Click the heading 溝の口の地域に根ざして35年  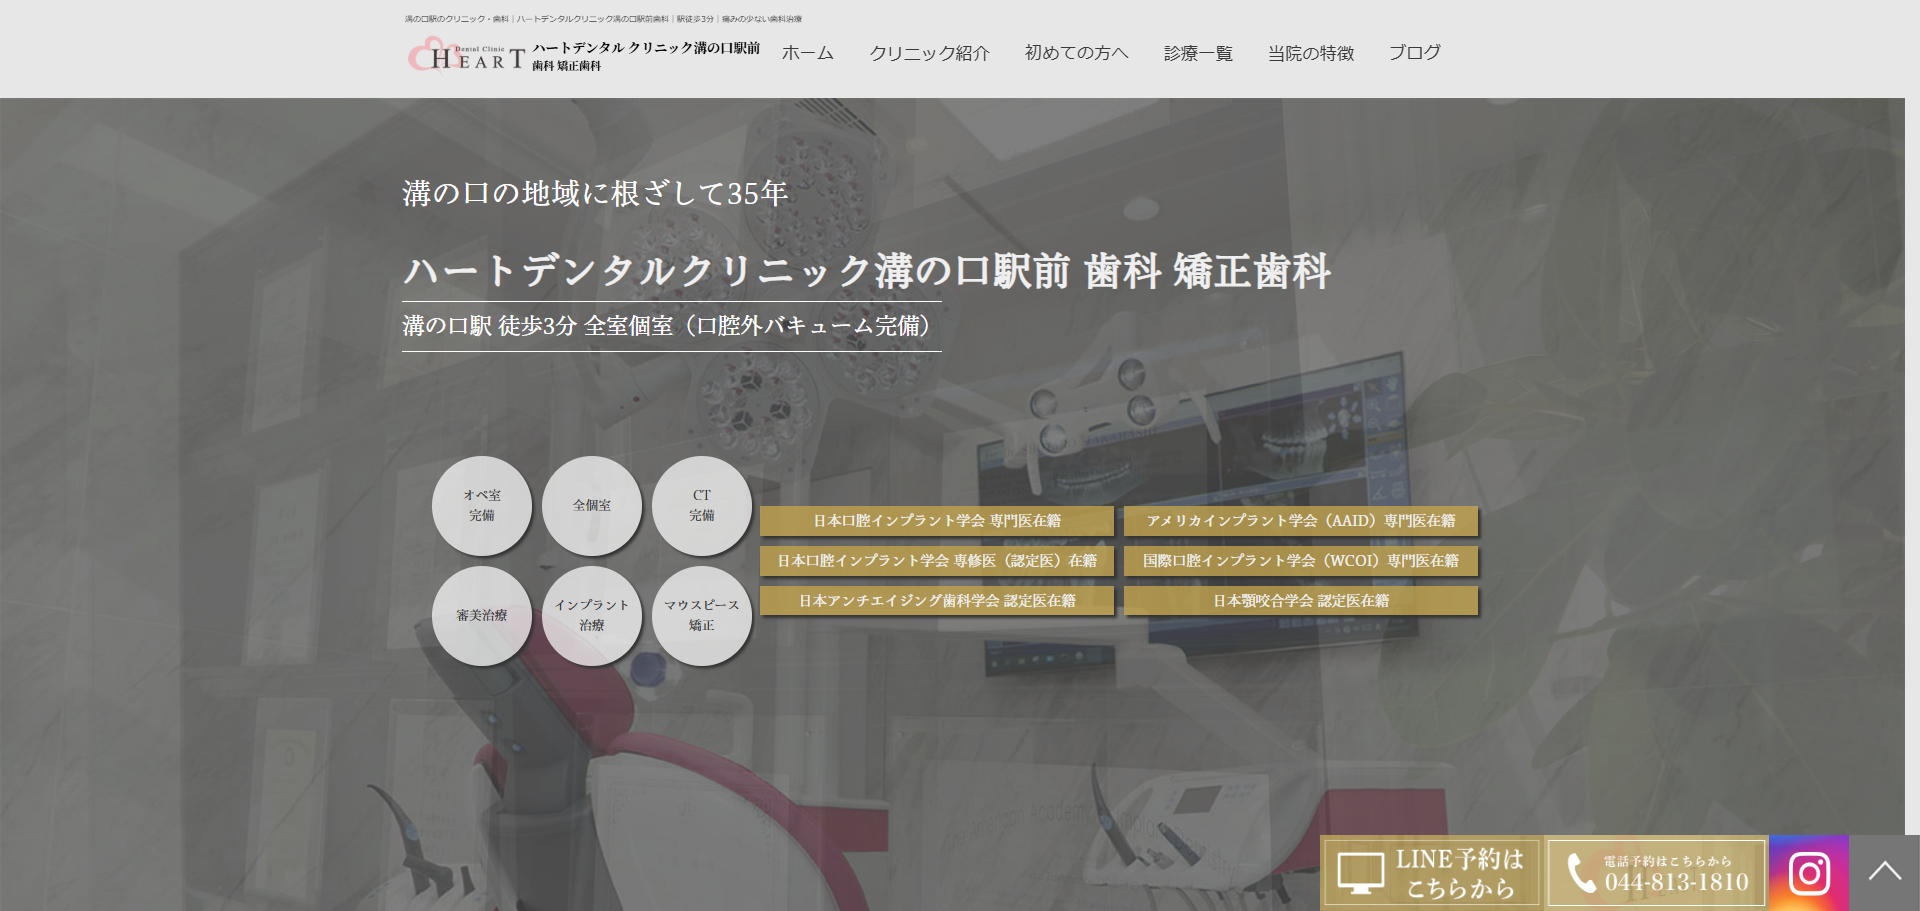tap(595, 193)
